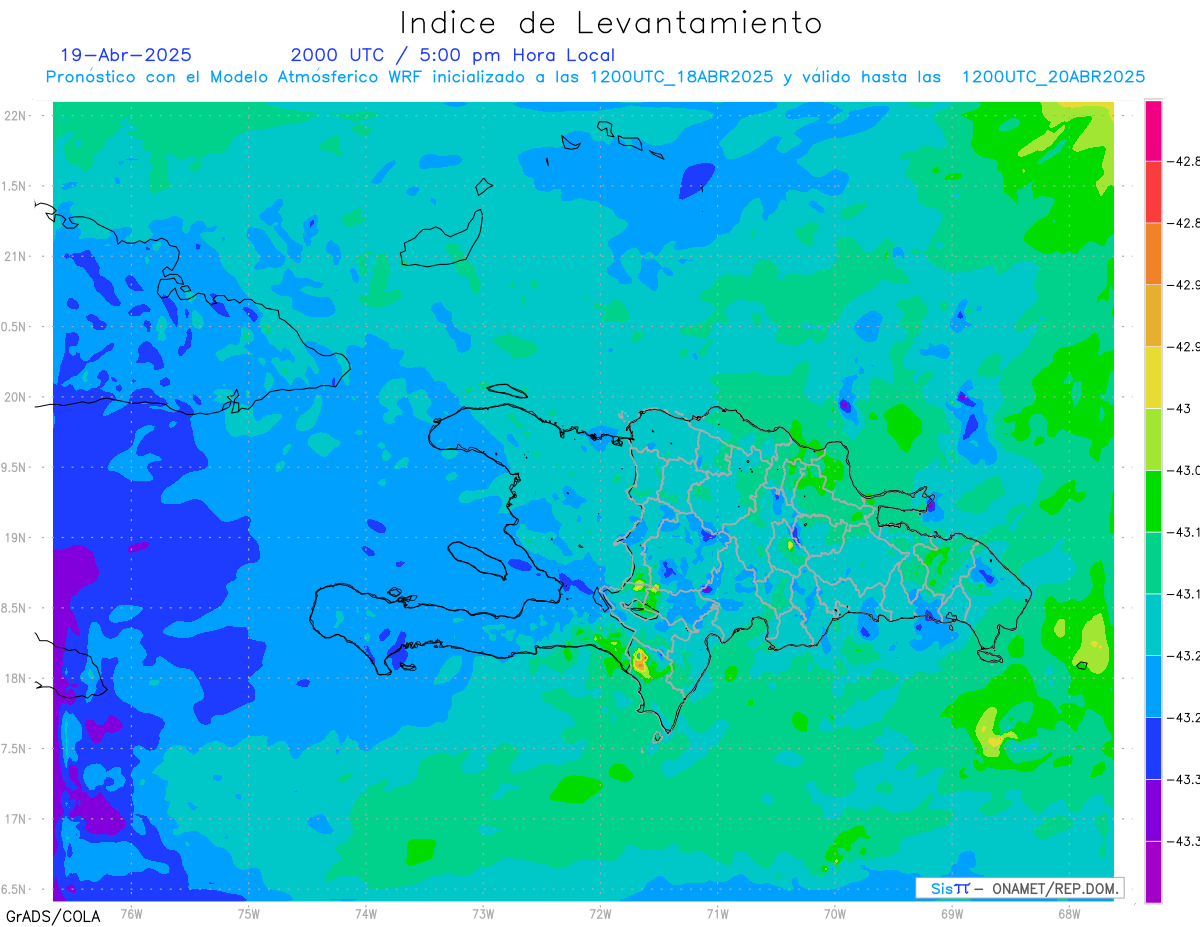Click the '76W' longitude label

coord(131,914)
